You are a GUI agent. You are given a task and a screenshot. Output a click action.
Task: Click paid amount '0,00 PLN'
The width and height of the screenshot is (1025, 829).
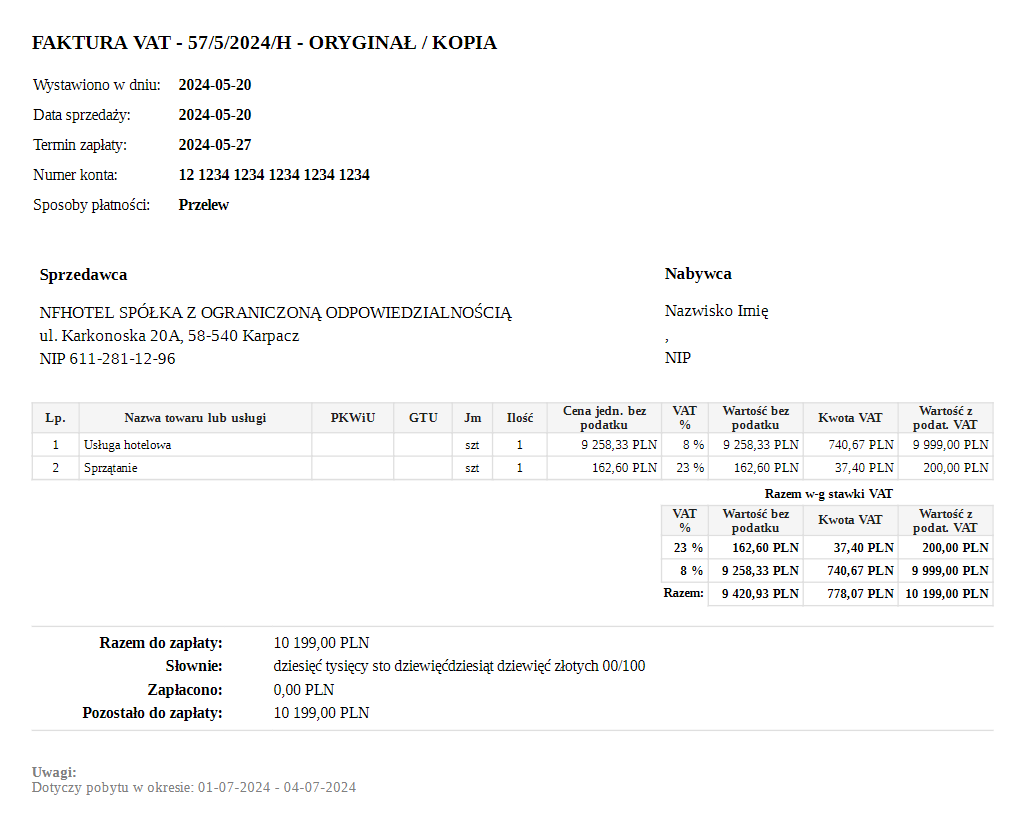click(303, 690)
